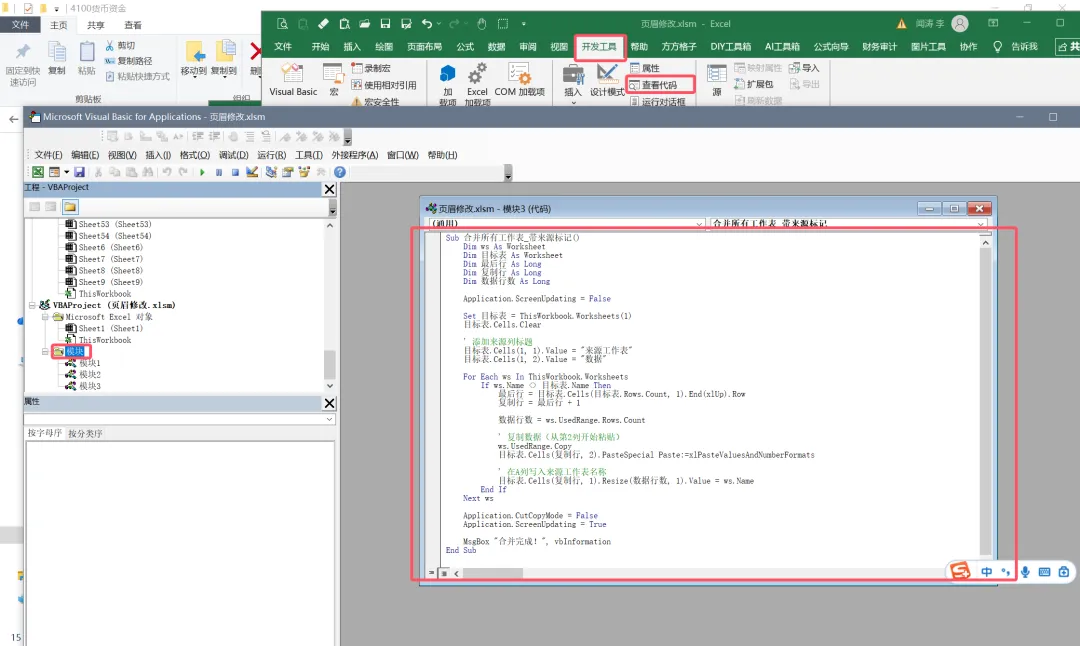Image resolution: width=1080 pixels, height=646 pixels.
Task: Click 运行对话框 in ribbon
Action: point(657,101)
